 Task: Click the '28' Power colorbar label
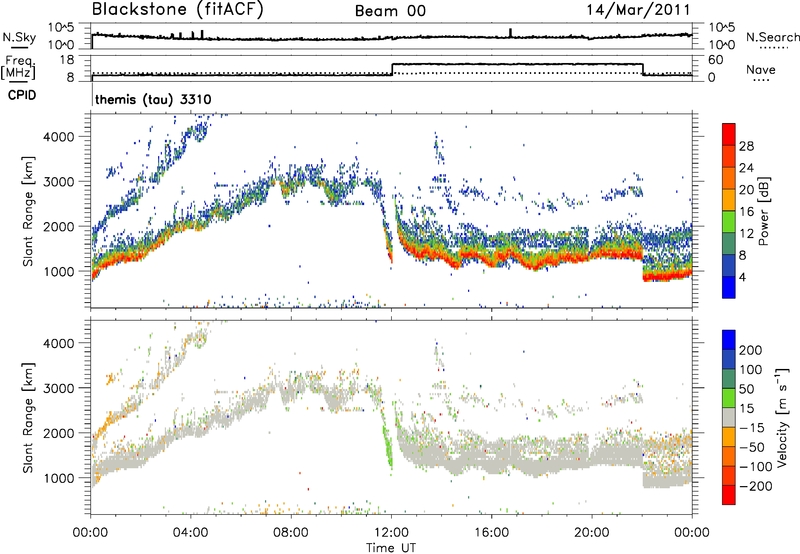(x=746, y=146)
